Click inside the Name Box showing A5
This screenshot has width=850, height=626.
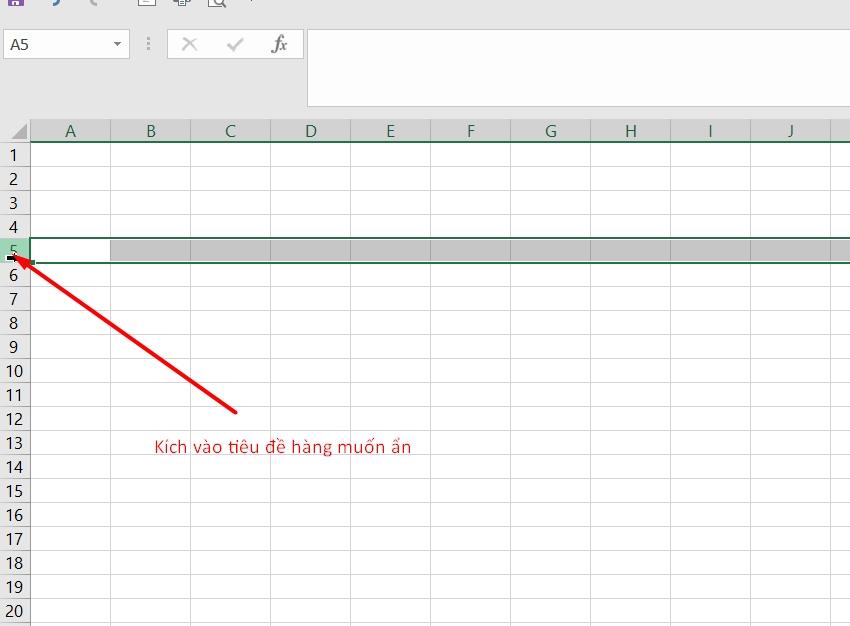[x=57, y=44]
